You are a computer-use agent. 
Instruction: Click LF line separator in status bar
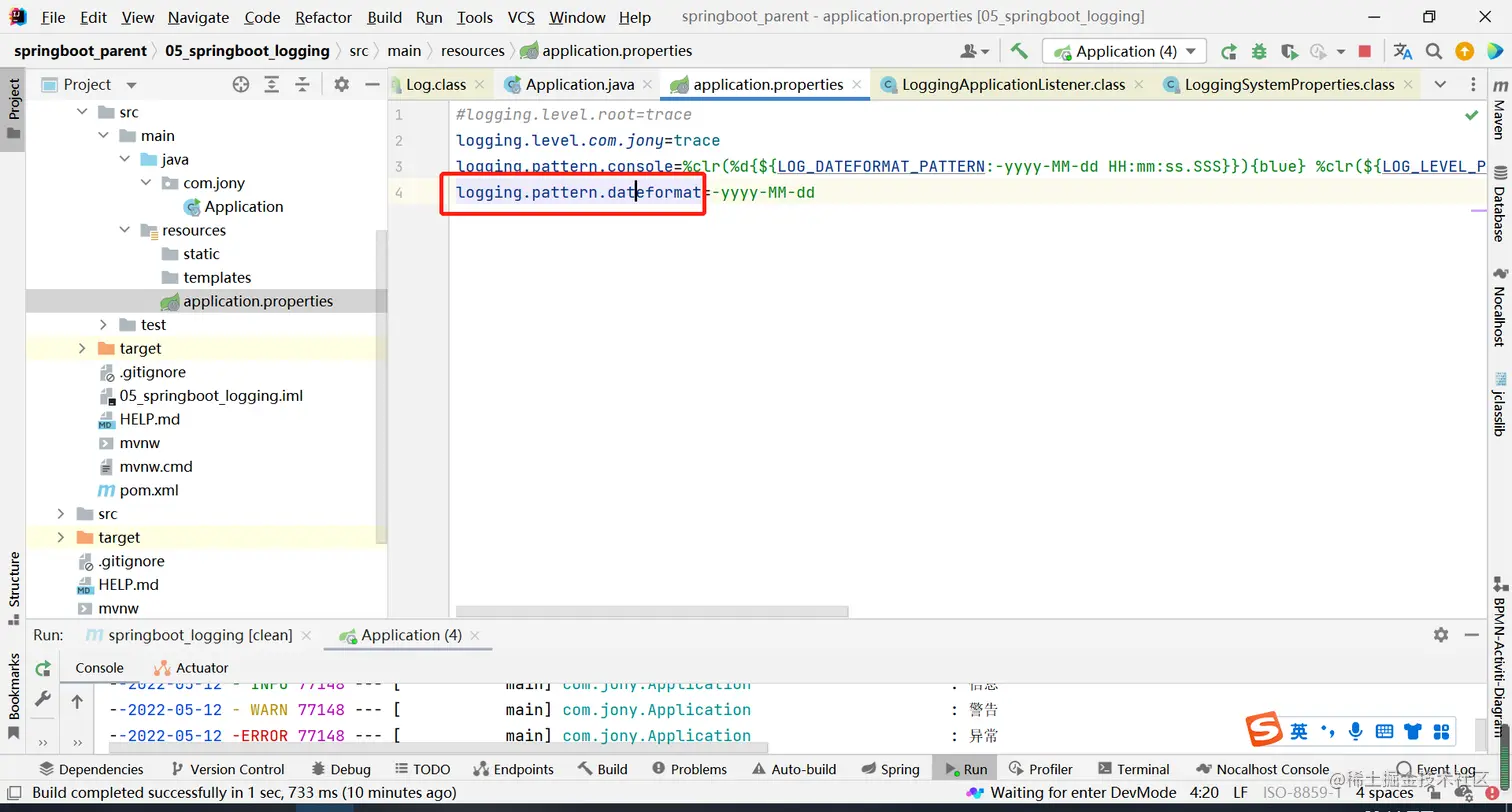click(x=1241, y=793)
